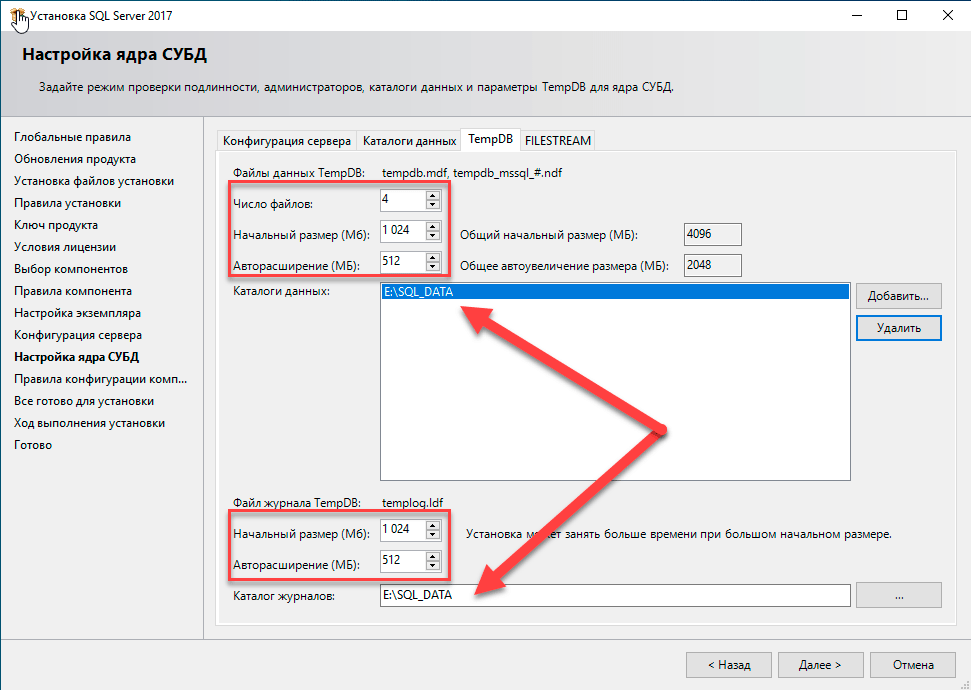The image size is (971, 690).
Task: Click the Добавить... button
Action: pos(899,296)
